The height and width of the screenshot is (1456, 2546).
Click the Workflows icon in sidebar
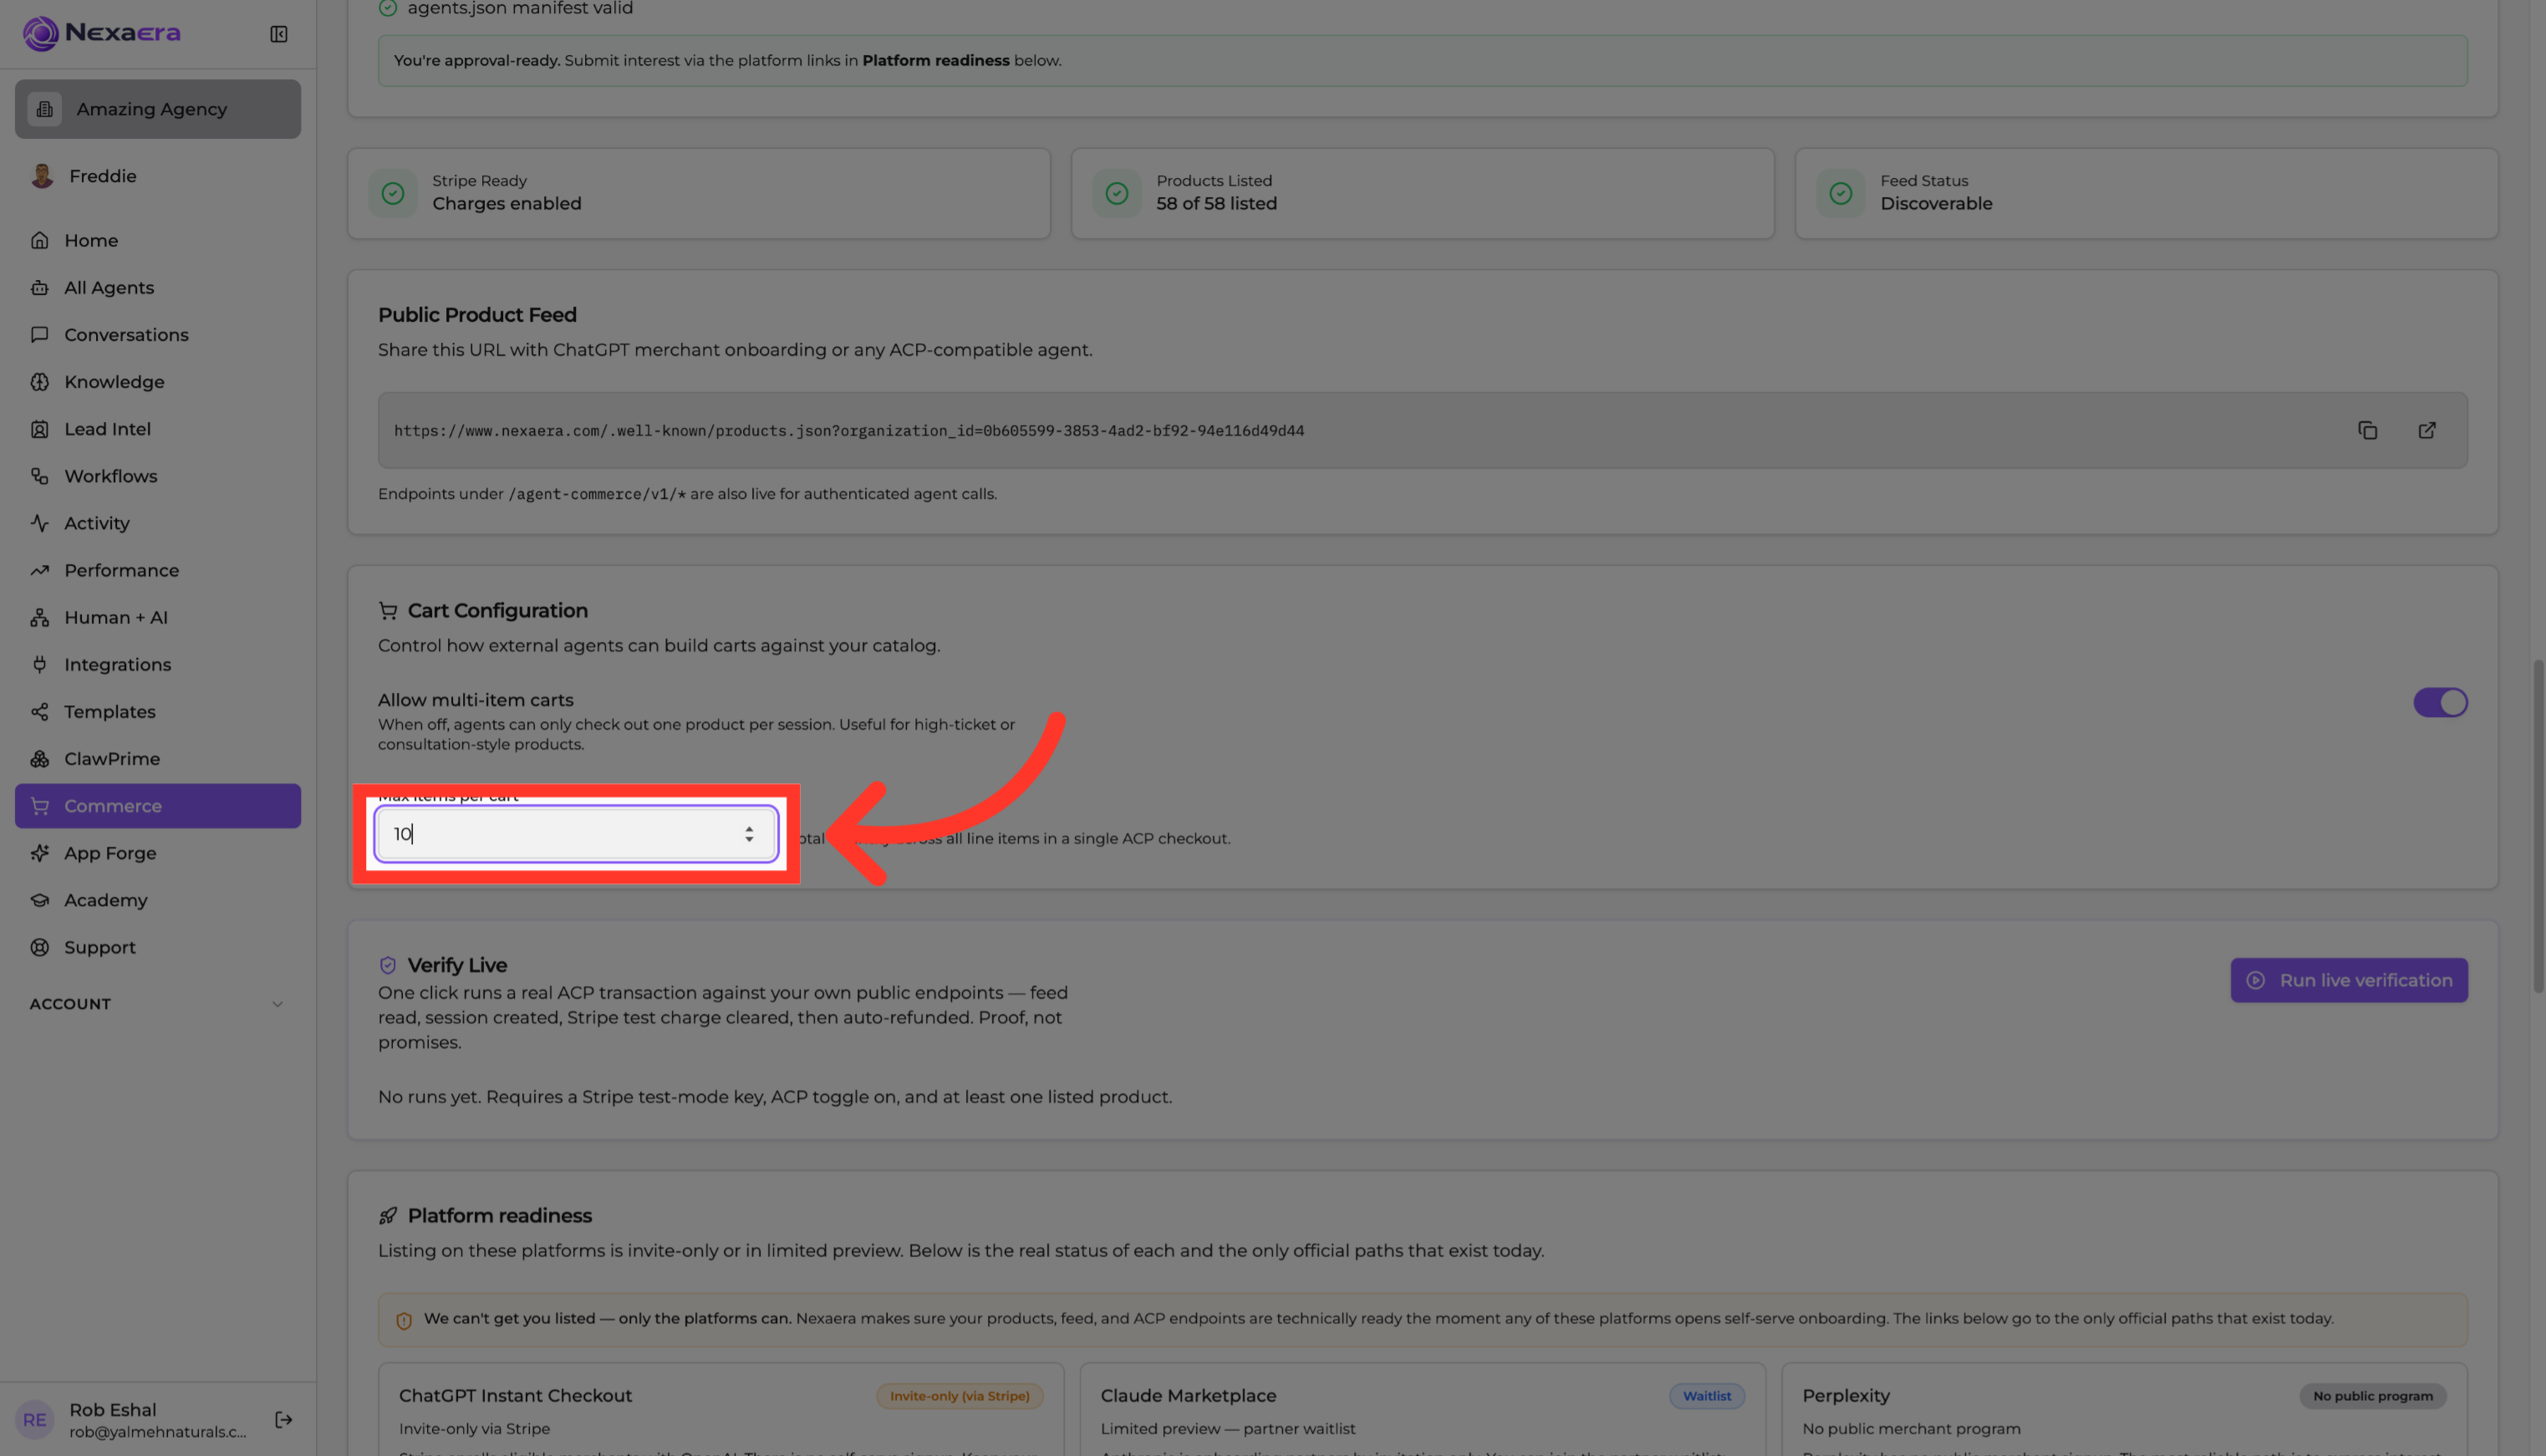tap(40, 476)
